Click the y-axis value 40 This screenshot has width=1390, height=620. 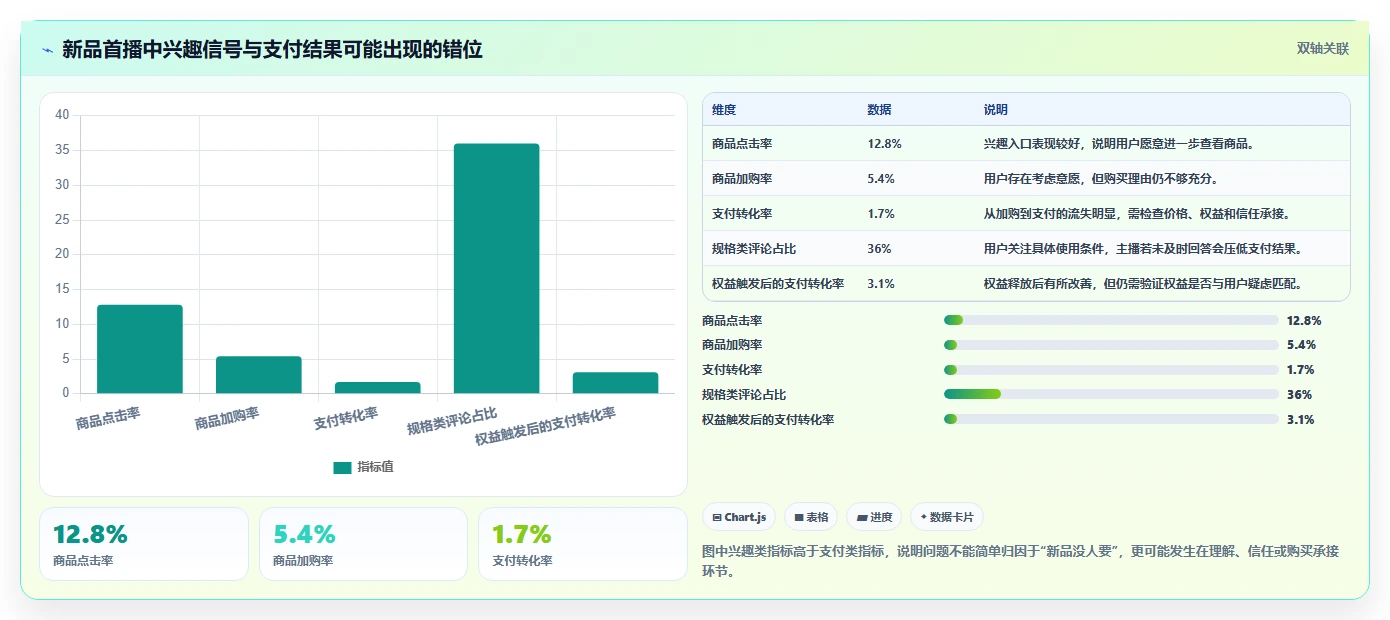pos(62,115)
